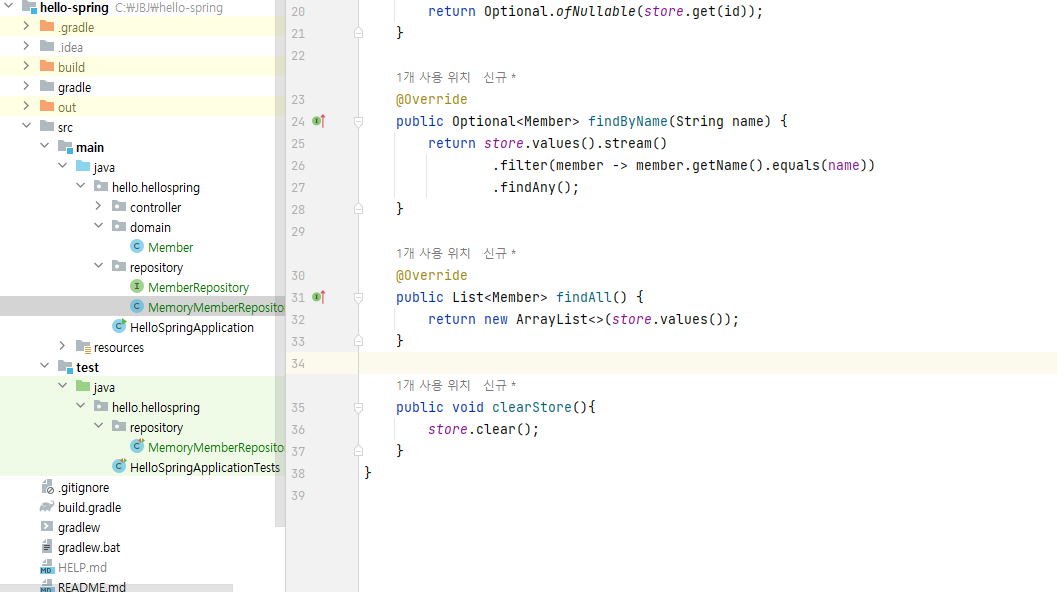The width and height of the screenshot is (1057, 592).
Task: Expand the gradle folder arrow
Action: tap(26, 86)
